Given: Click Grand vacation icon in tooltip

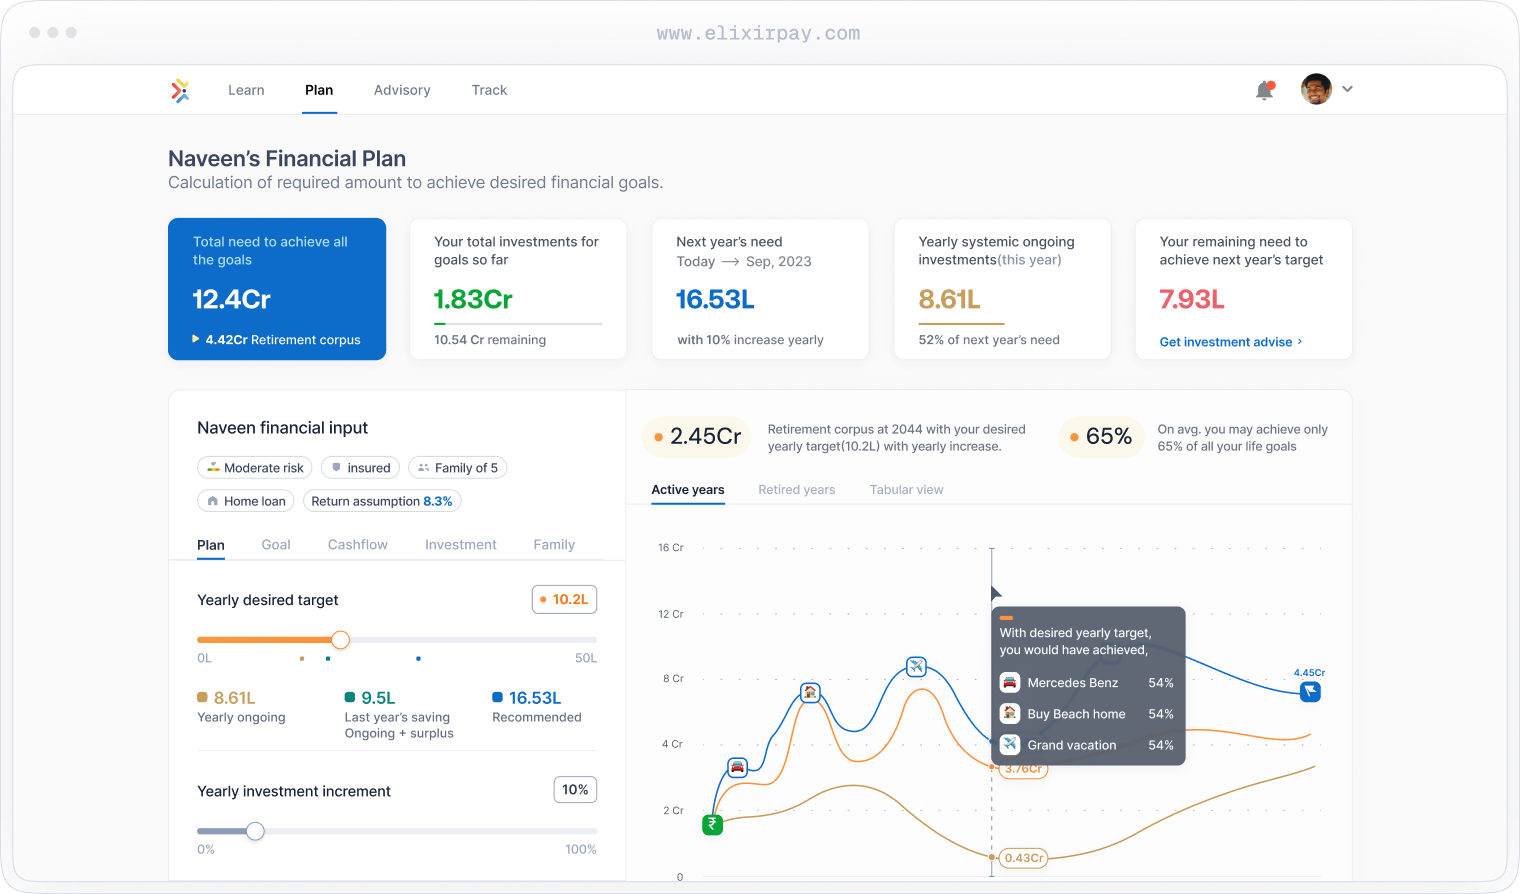Looking at the screenshot, I should point(1010,744).
